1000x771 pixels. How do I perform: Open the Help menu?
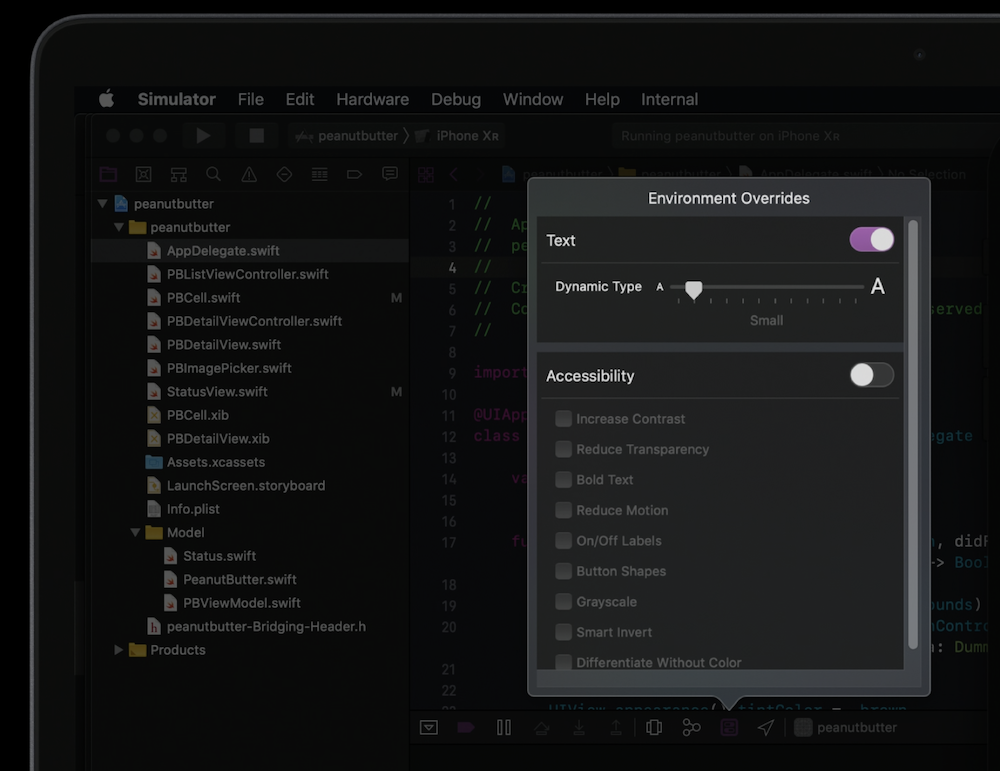[602, 99]
